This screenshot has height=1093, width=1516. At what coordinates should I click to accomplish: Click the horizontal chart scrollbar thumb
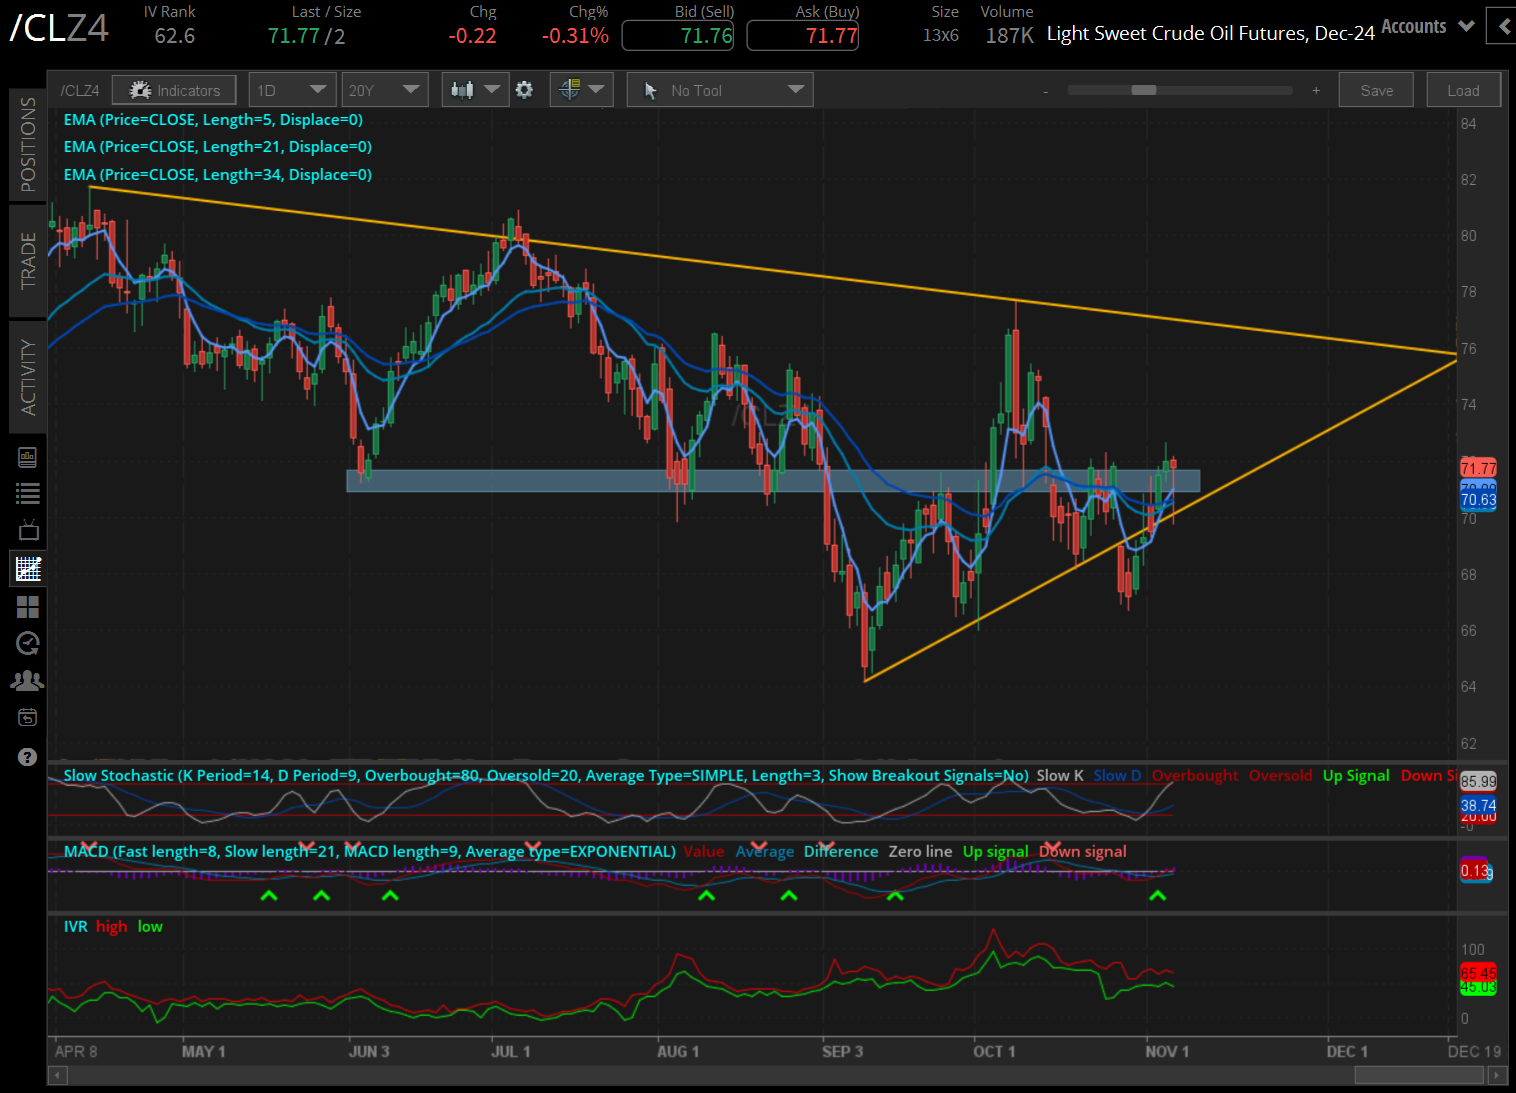pyautogui.click(x=1418, y=1075)
